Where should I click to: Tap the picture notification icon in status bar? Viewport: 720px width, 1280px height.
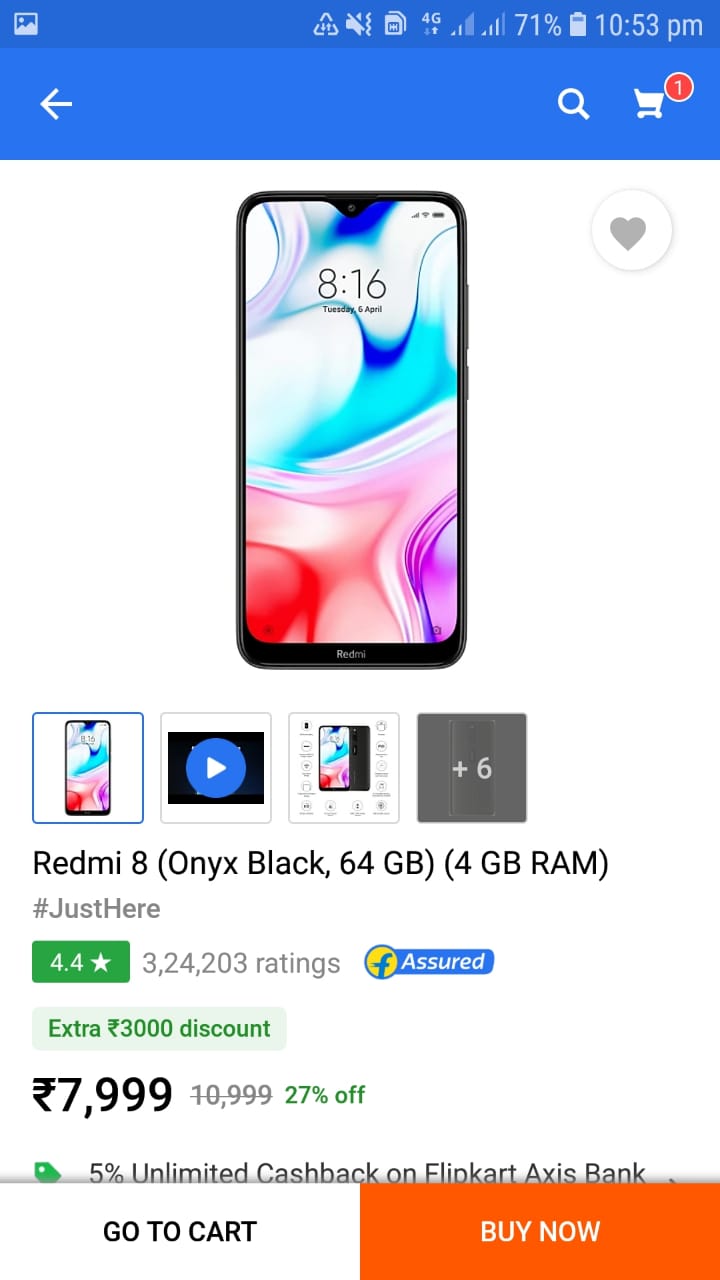(26, 24)
